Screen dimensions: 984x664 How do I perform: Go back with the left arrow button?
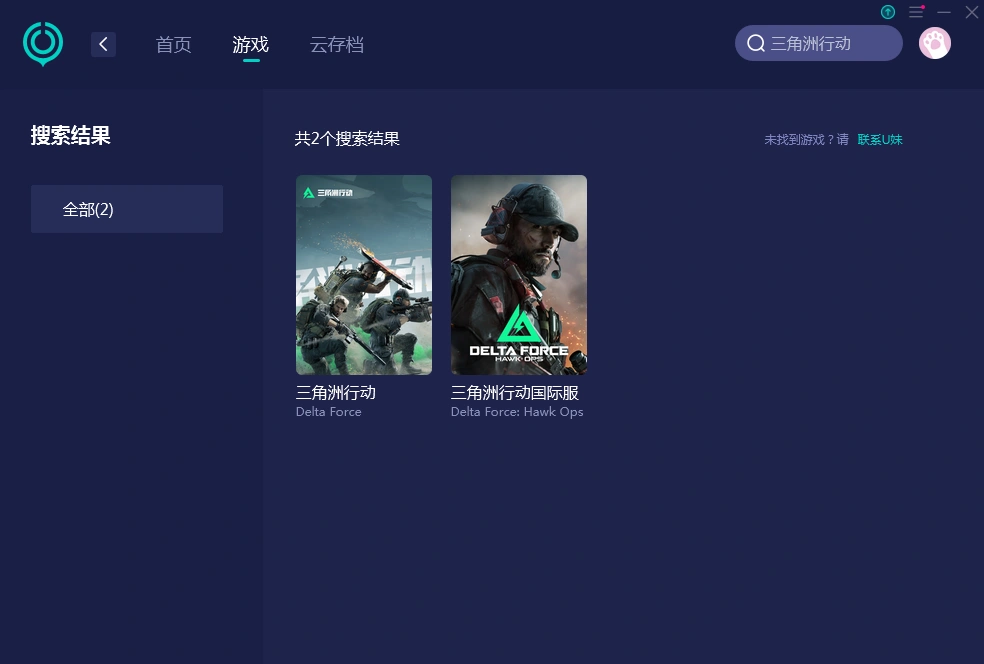(x=104, y=45)
